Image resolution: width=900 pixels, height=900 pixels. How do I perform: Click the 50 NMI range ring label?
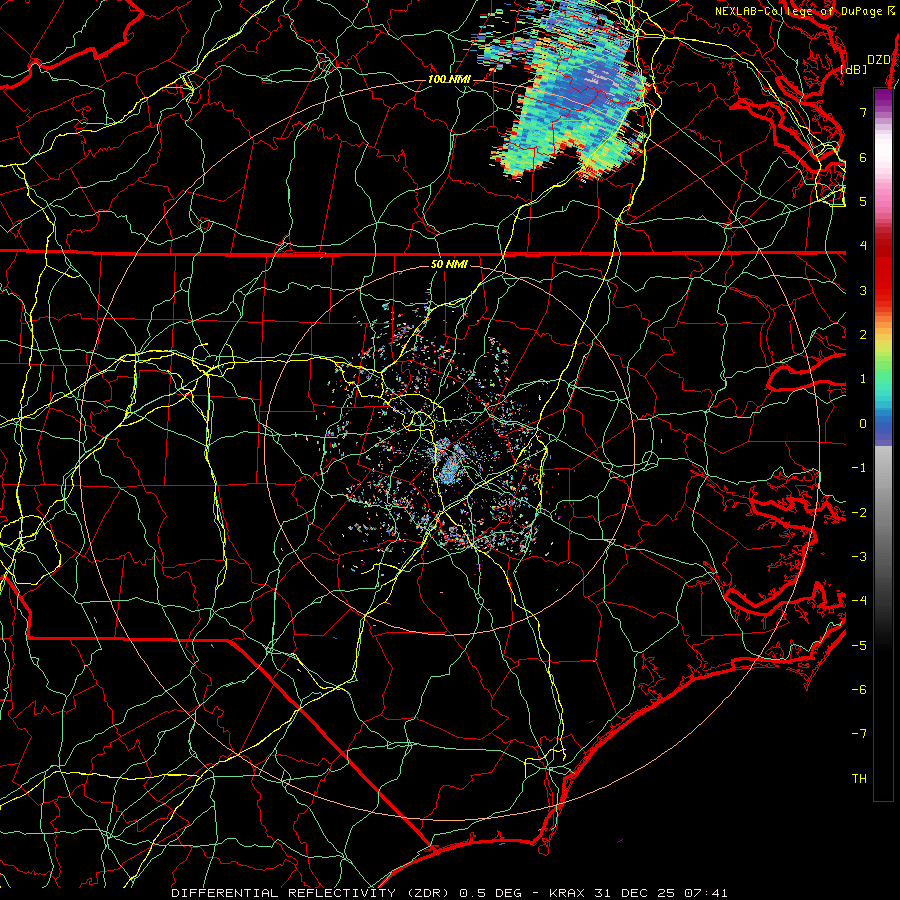pyautogui.click(x=449, y=264)
